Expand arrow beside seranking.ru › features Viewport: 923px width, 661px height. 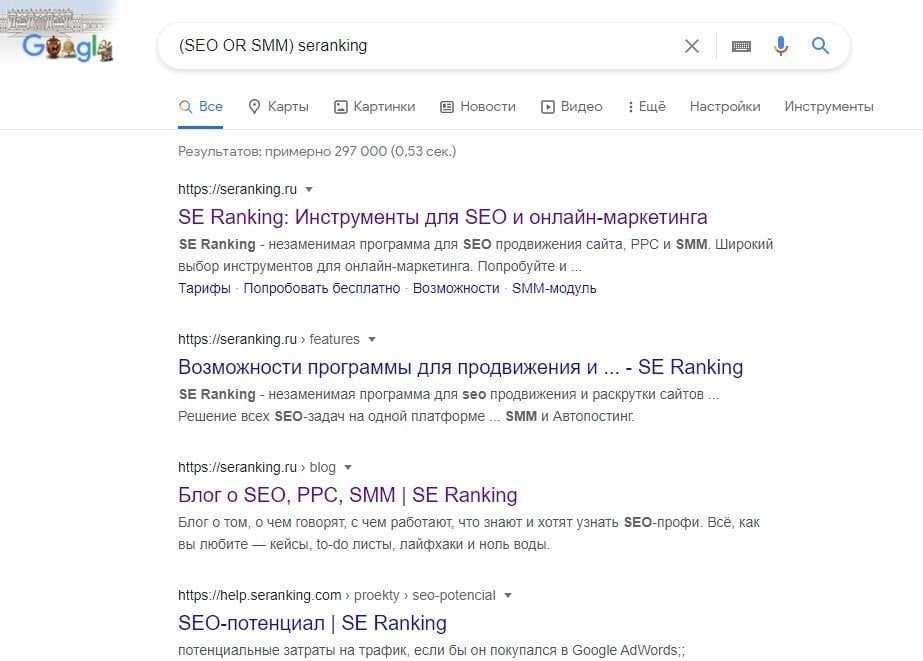pos(372,339)
